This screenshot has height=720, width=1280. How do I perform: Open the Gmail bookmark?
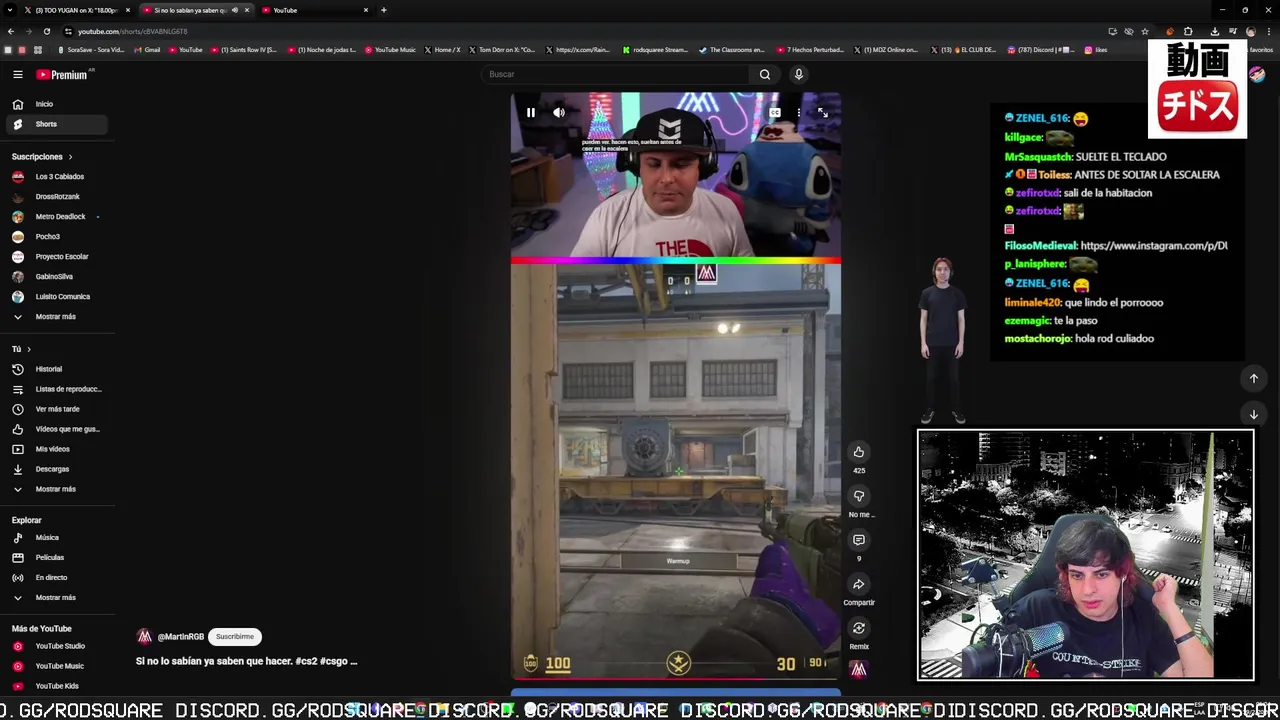(x=147, y=50)
